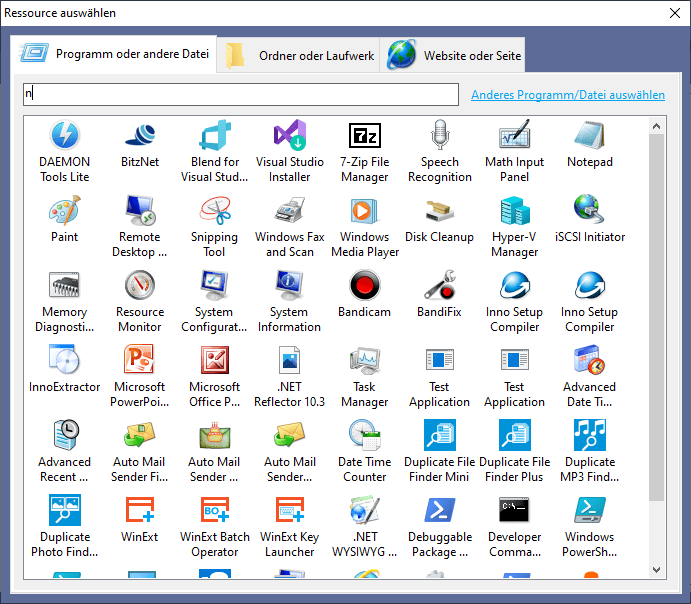Select iSCSI Initiator icon
691x604 pixels.
(x=589, y=209)
